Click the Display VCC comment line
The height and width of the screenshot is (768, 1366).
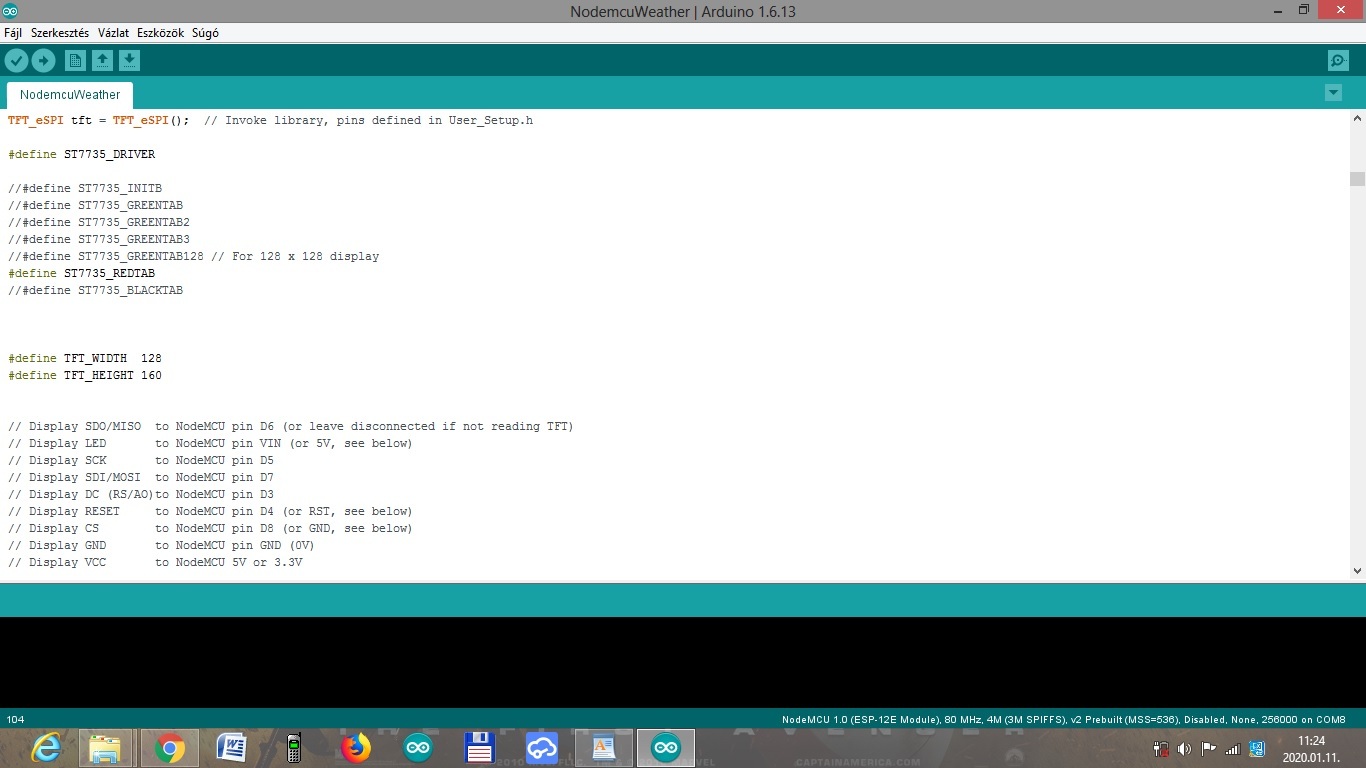[x=155, y=562]
